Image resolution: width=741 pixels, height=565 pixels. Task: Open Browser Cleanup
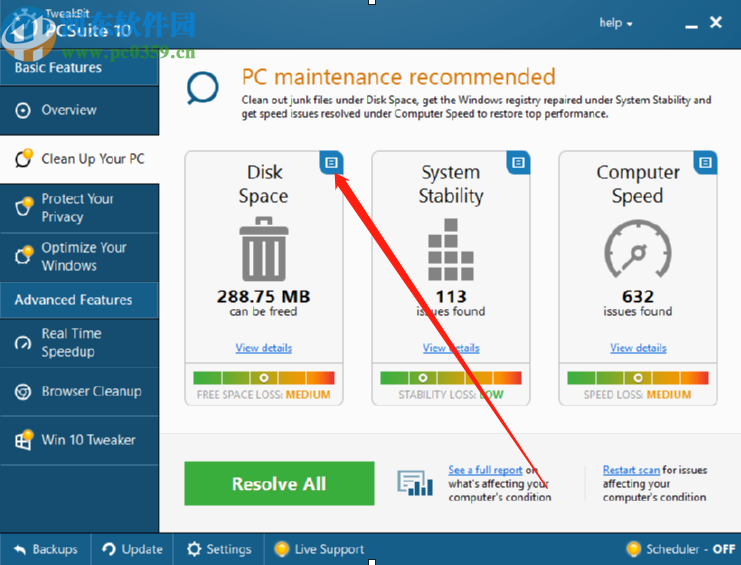point(79,392)
